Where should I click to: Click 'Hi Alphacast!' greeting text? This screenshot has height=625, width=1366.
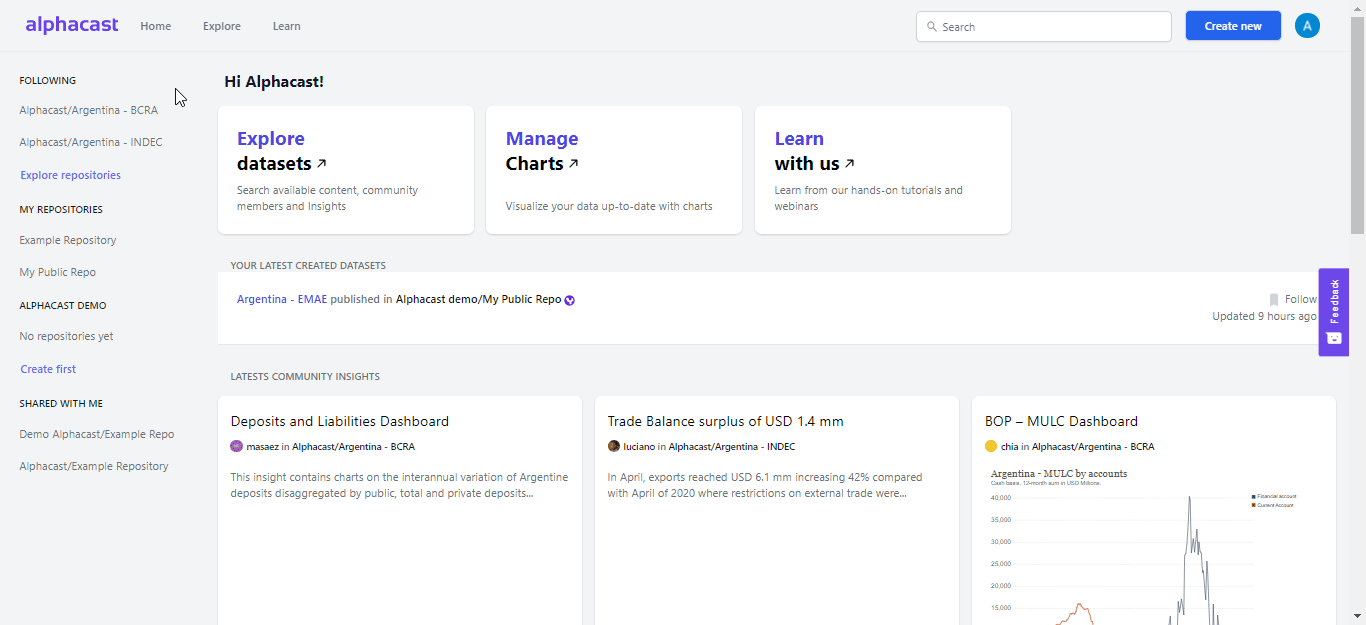coord(274,81)
